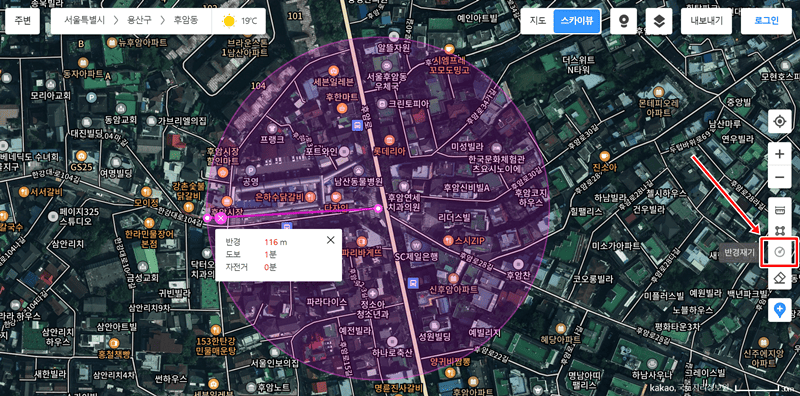The width and height of the screenshot is (800, 396).
Task: Open the roadview pin icon
Action: (x=623, y=21)
